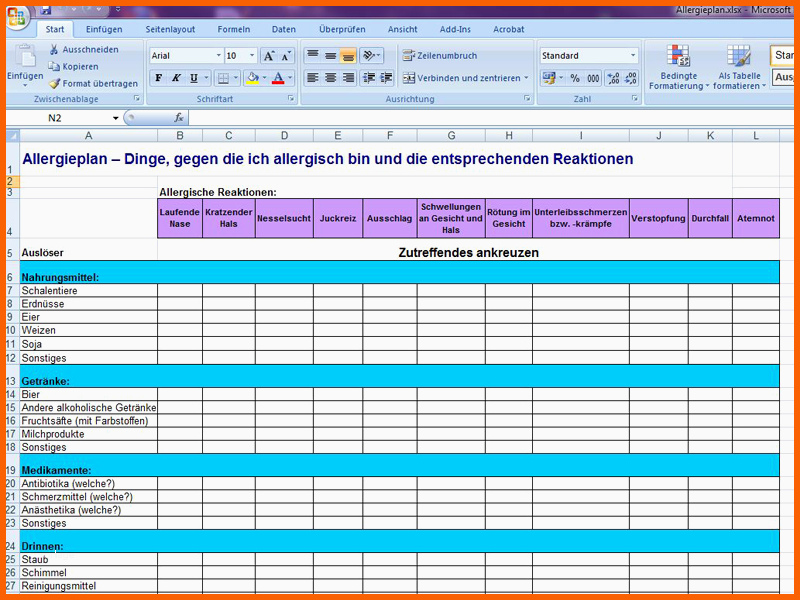Viewport: 800px width, 600px height.
Task: Click the fx insert function icon
Action: pyautogui.click(x=178, y=118)
